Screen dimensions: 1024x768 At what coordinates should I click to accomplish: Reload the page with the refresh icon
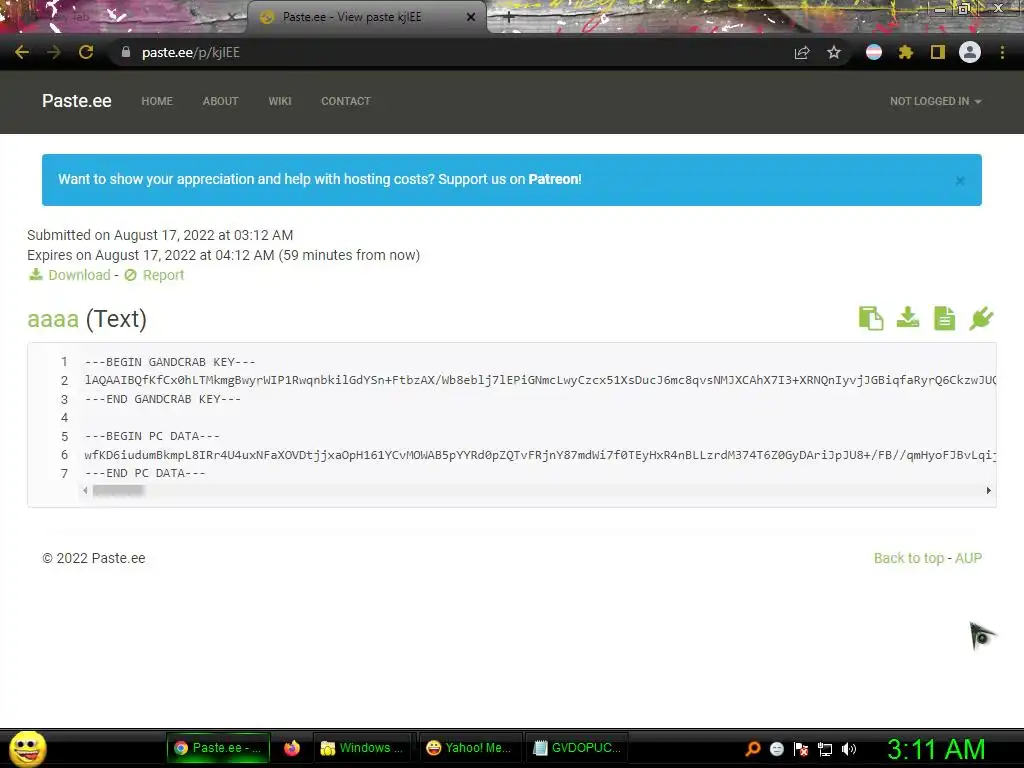point(86,52)
